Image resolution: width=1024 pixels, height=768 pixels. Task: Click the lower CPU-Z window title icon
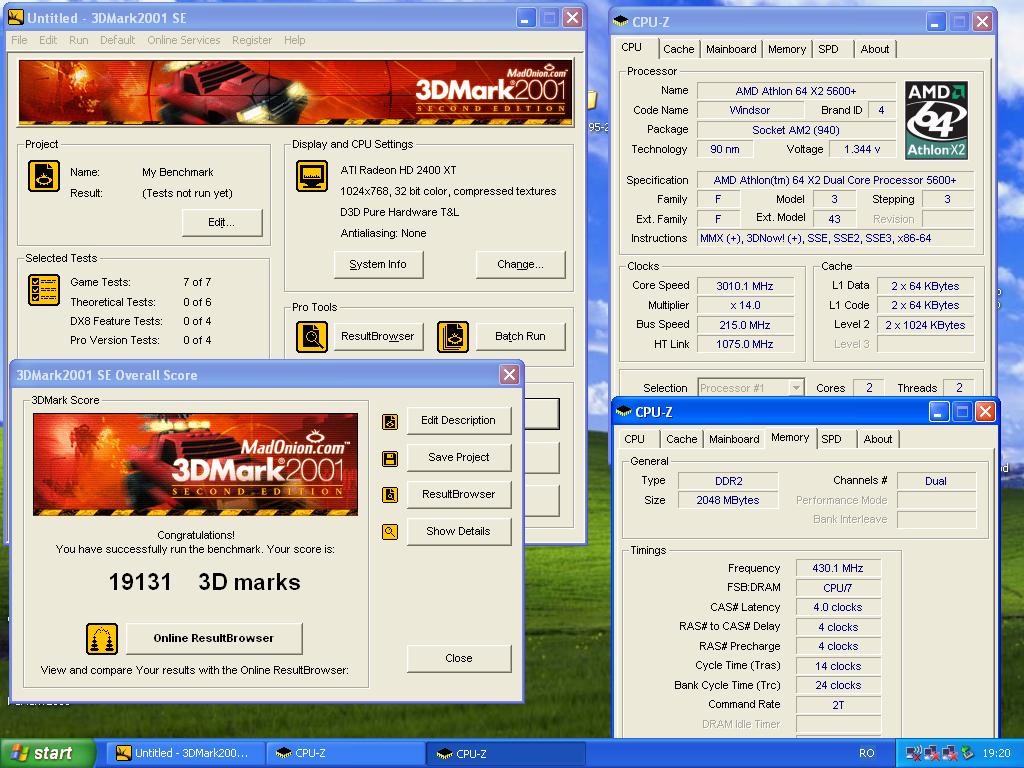pyautogui.click(x=624, y=411)
